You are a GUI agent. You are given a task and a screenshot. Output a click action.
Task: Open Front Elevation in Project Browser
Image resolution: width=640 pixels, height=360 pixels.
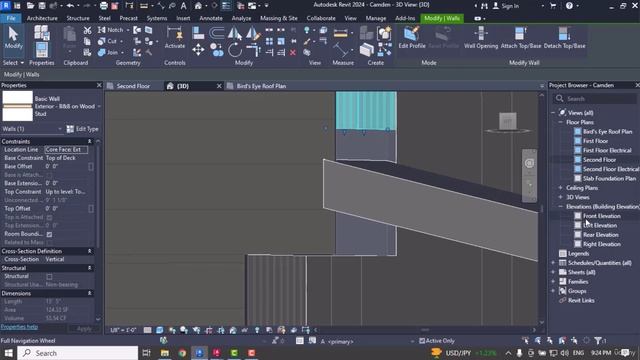pos(601,216)
